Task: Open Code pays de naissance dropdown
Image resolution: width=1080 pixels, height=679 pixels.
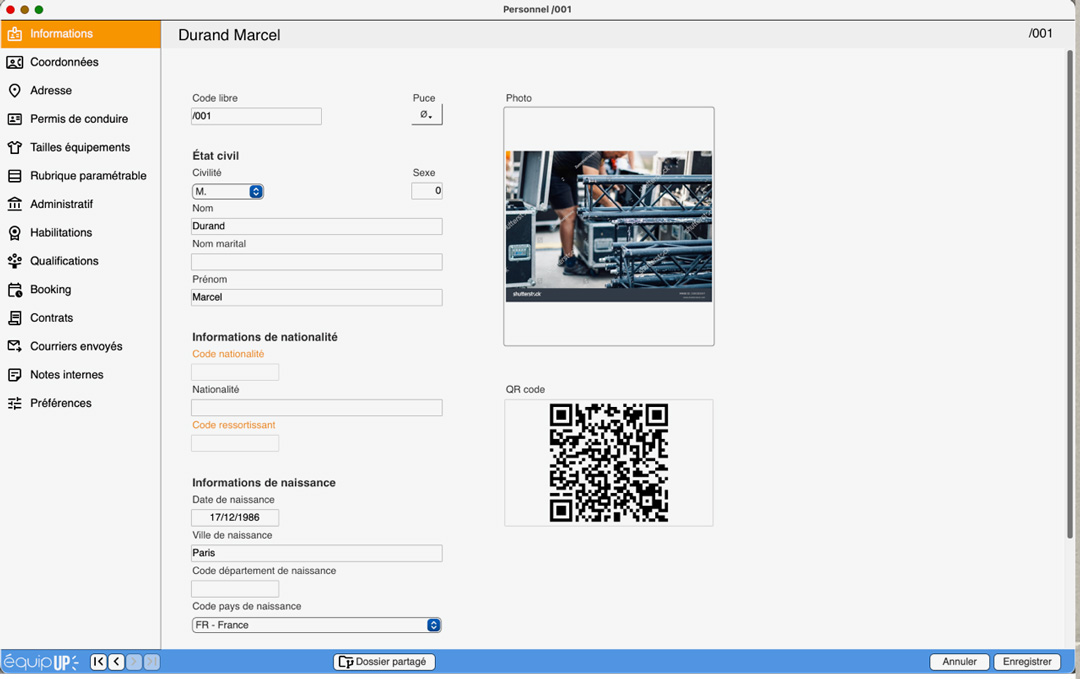Action: click(x=316, y=625)
